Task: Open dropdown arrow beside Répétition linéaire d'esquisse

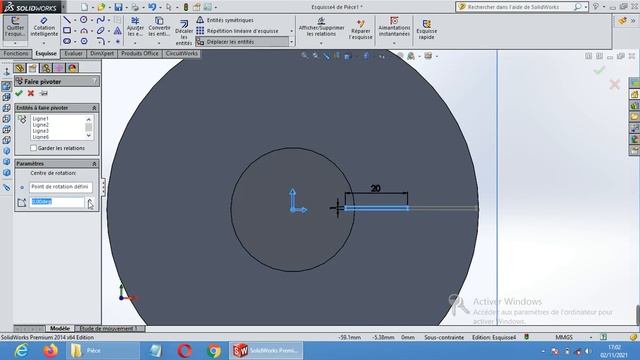Action: tap(291, 31)
